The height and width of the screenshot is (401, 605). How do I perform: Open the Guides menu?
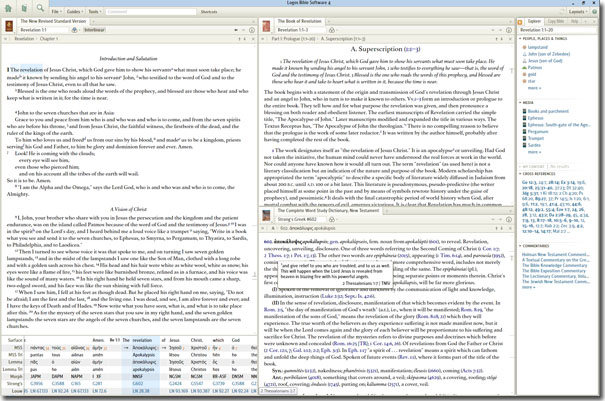click(x=74, y=12)
